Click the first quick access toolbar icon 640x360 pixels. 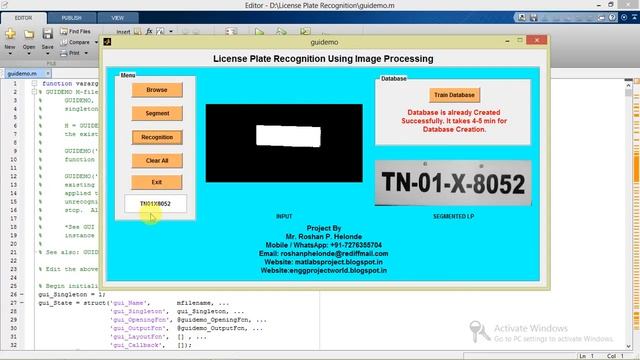click(522, 18)
